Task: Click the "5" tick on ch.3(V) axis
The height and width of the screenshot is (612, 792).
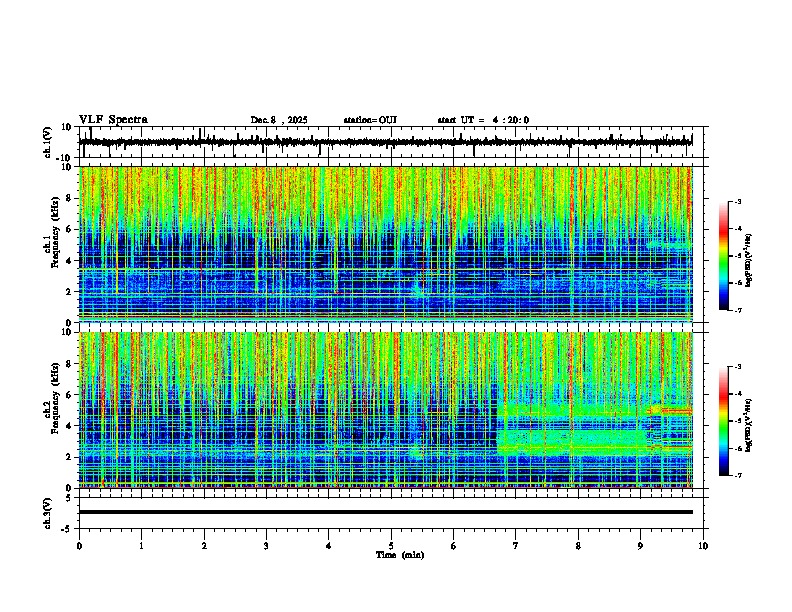Action: click(x=70, y=498)
